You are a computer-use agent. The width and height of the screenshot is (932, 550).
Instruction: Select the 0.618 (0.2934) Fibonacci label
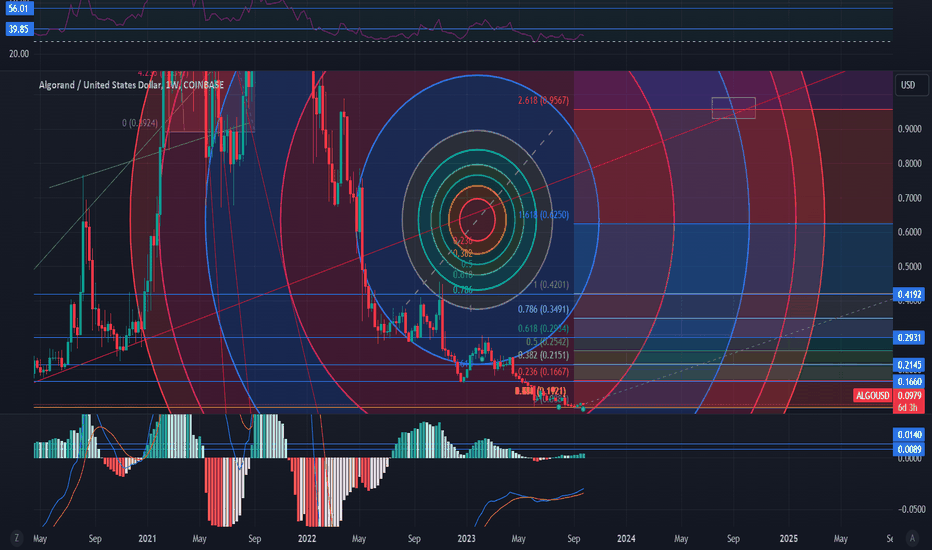pyautogui.click(x=543, y=328)
